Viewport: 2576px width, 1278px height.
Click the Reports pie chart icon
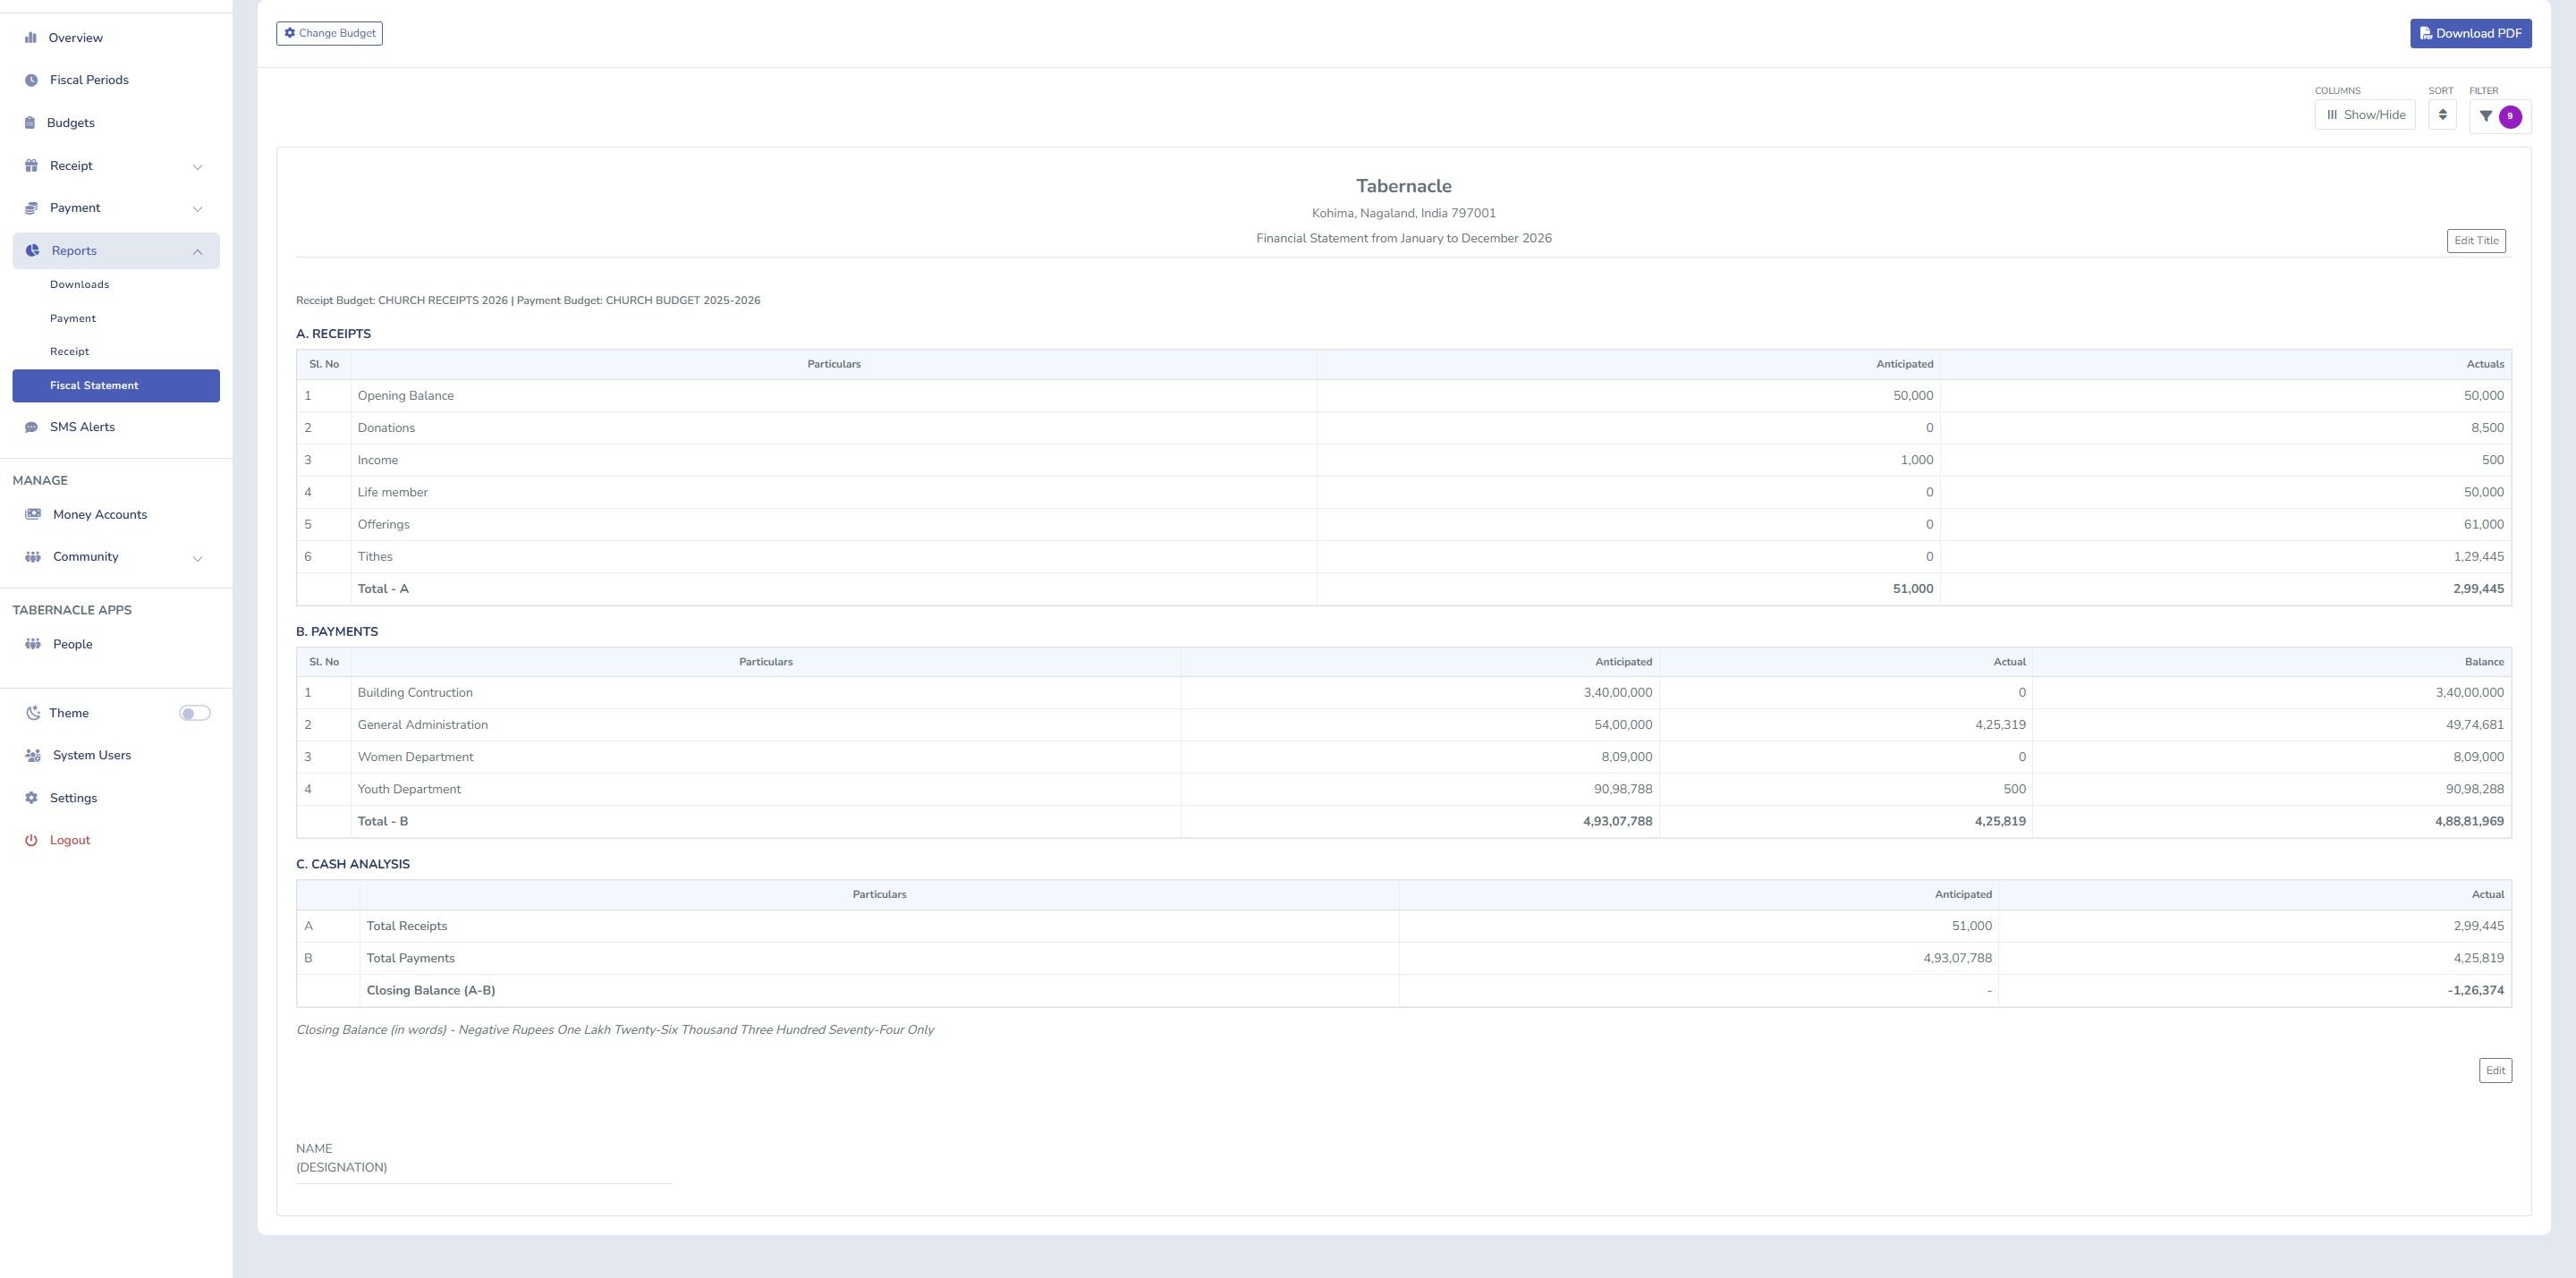pos(32,251)
